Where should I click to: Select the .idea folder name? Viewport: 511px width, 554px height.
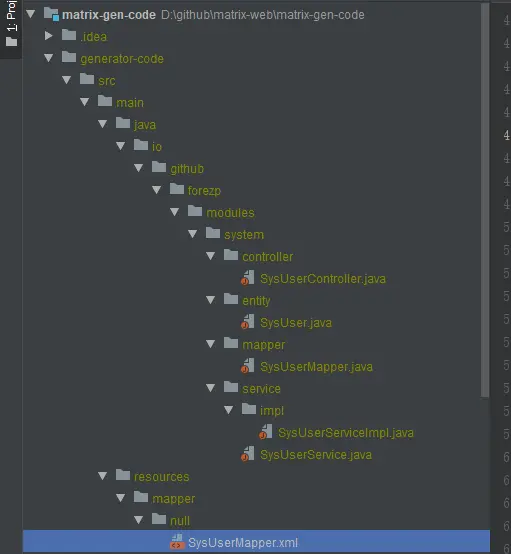pyautogui.click(x=94, y=37)
